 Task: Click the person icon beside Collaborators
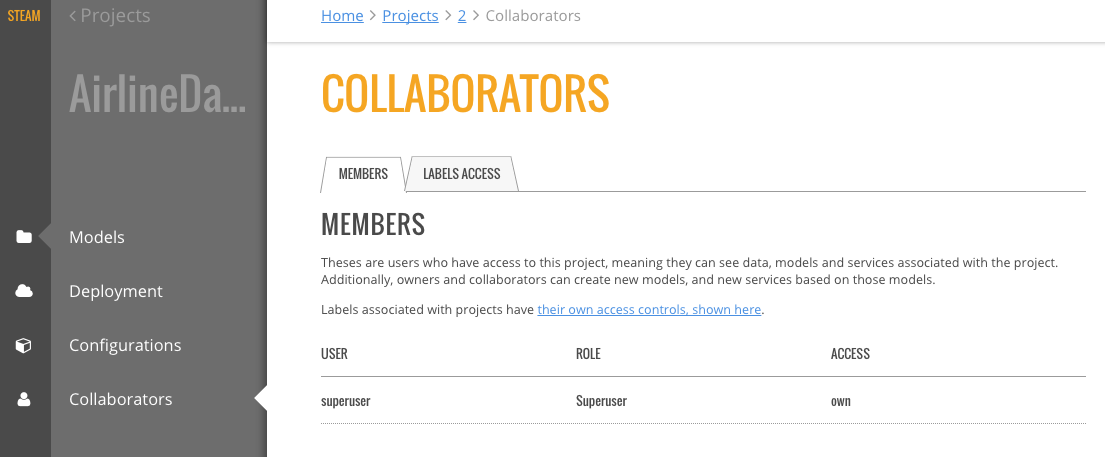(24, 400)
